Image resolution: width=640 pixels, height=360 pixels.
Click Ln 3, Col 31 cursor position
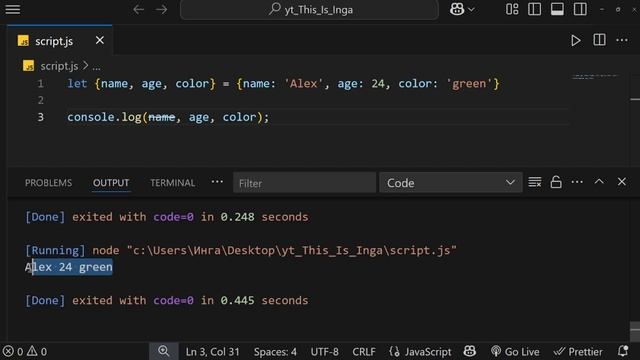pos(212,351)
